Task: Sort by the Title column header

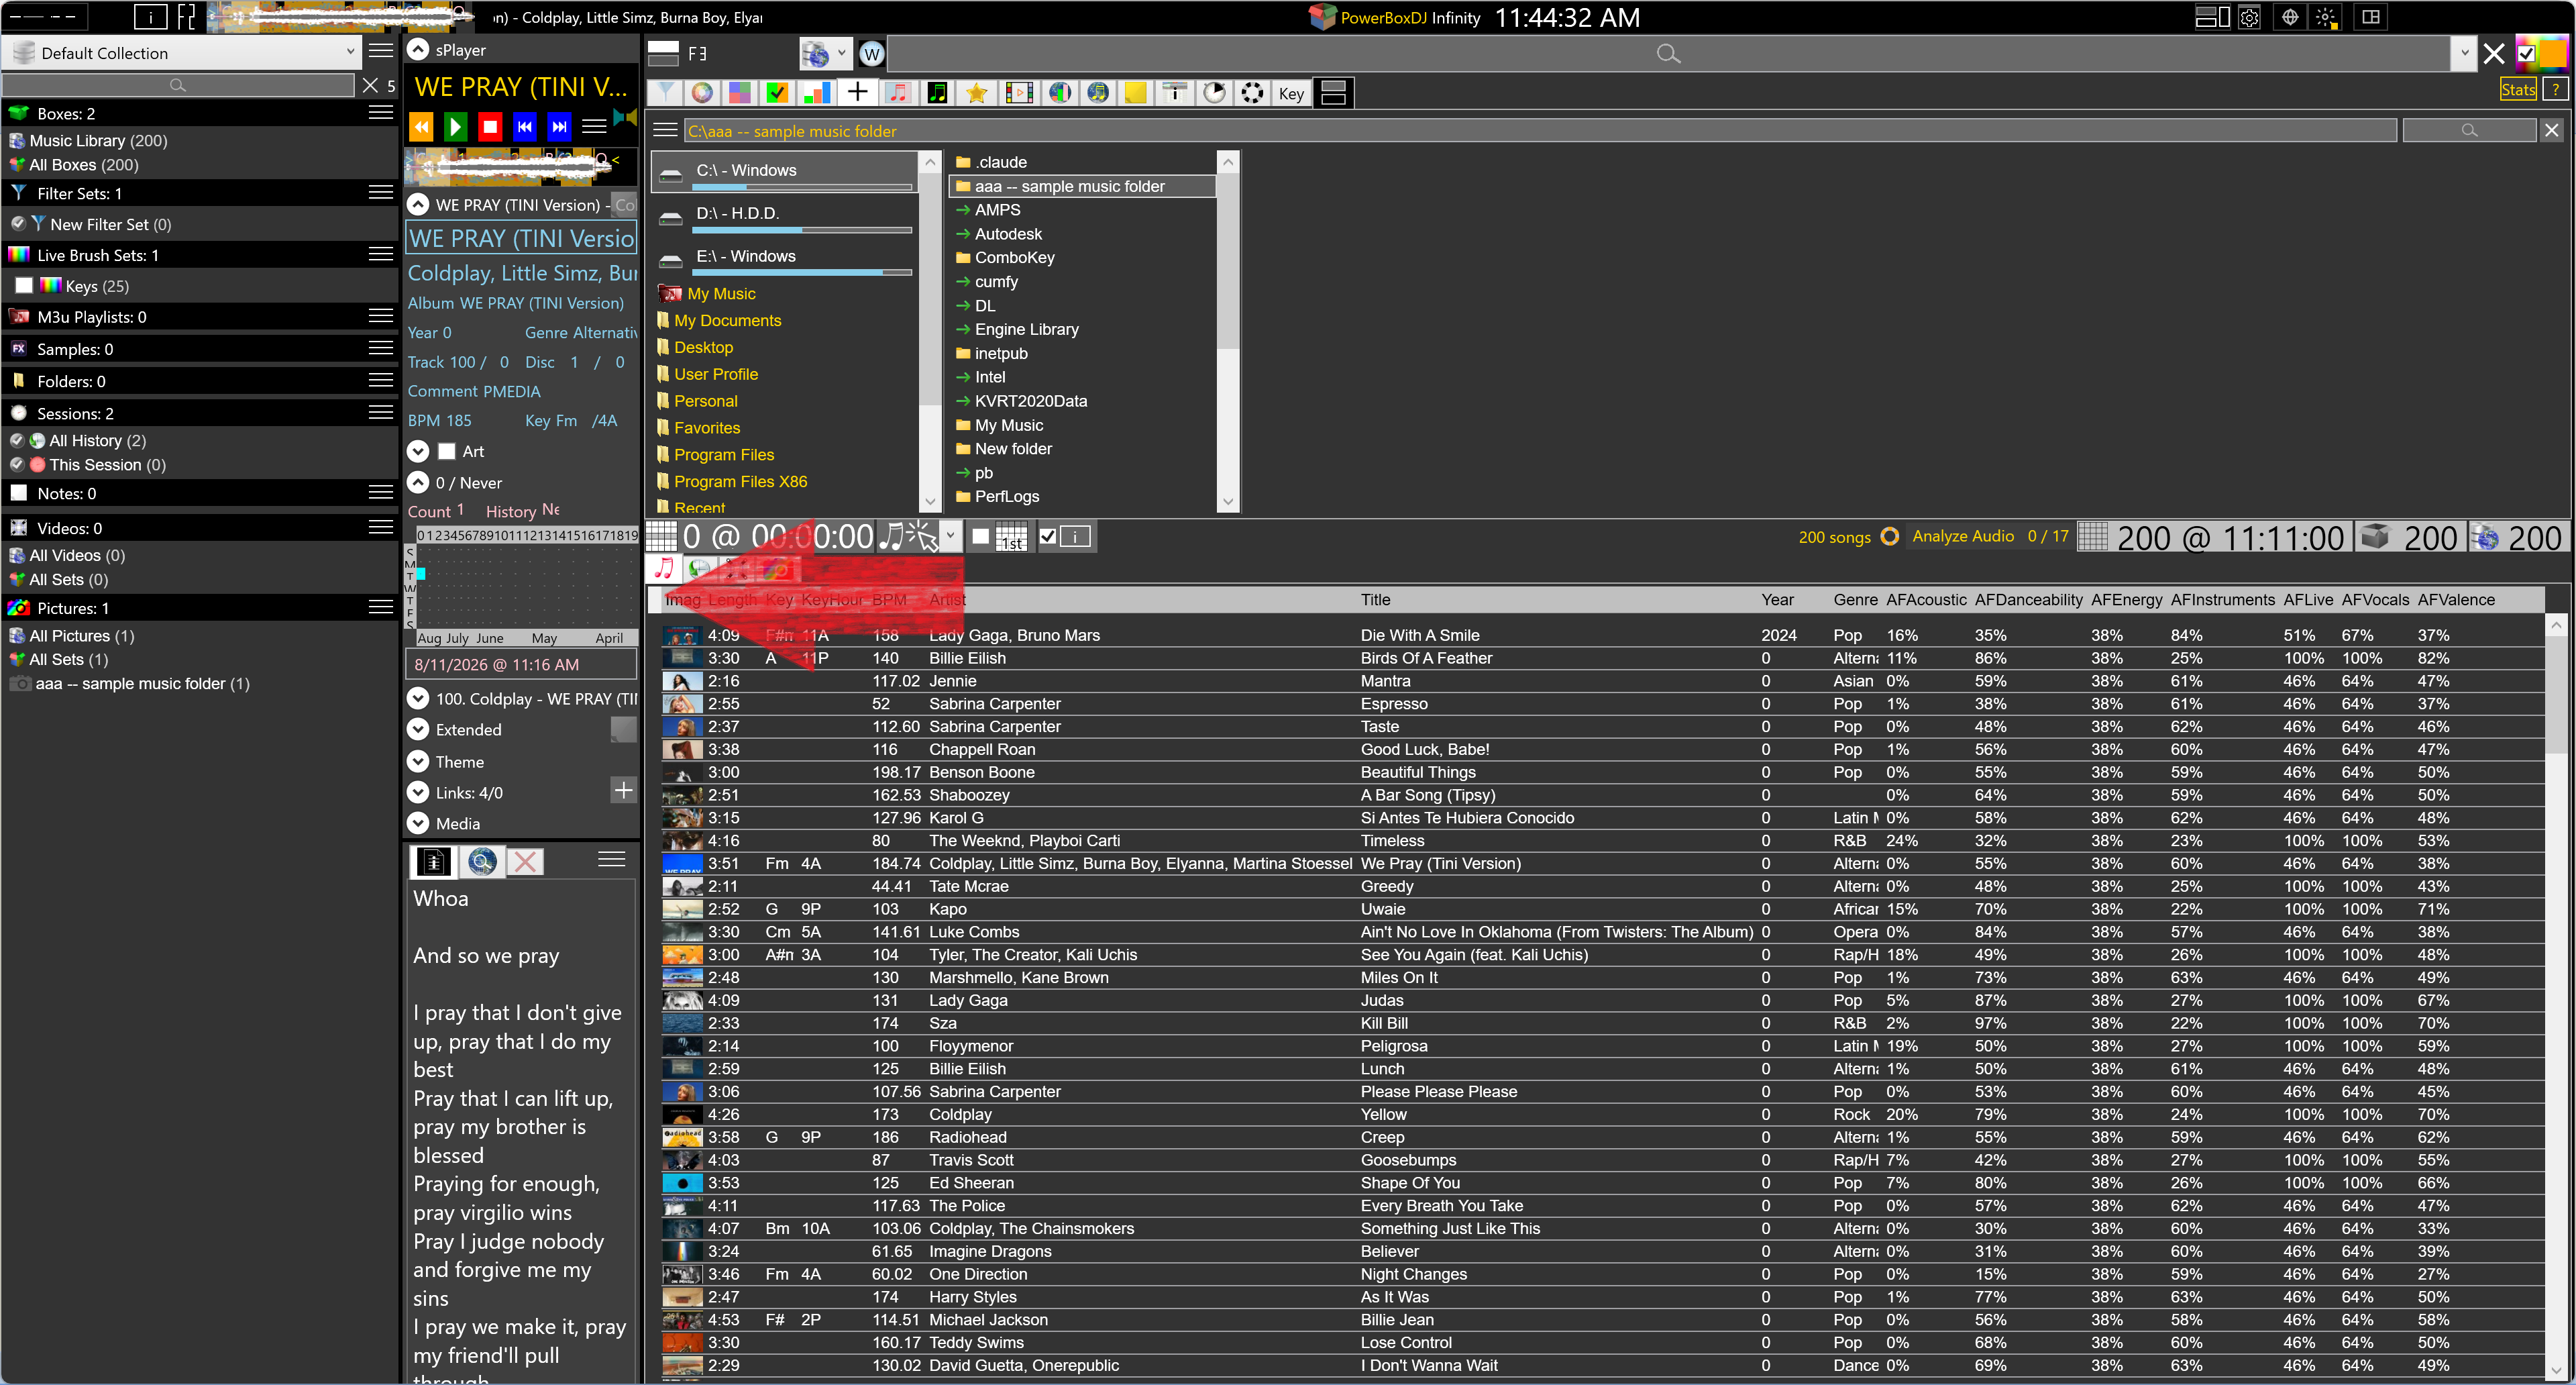Action: pyautogui.click(x=1375, y=600)
